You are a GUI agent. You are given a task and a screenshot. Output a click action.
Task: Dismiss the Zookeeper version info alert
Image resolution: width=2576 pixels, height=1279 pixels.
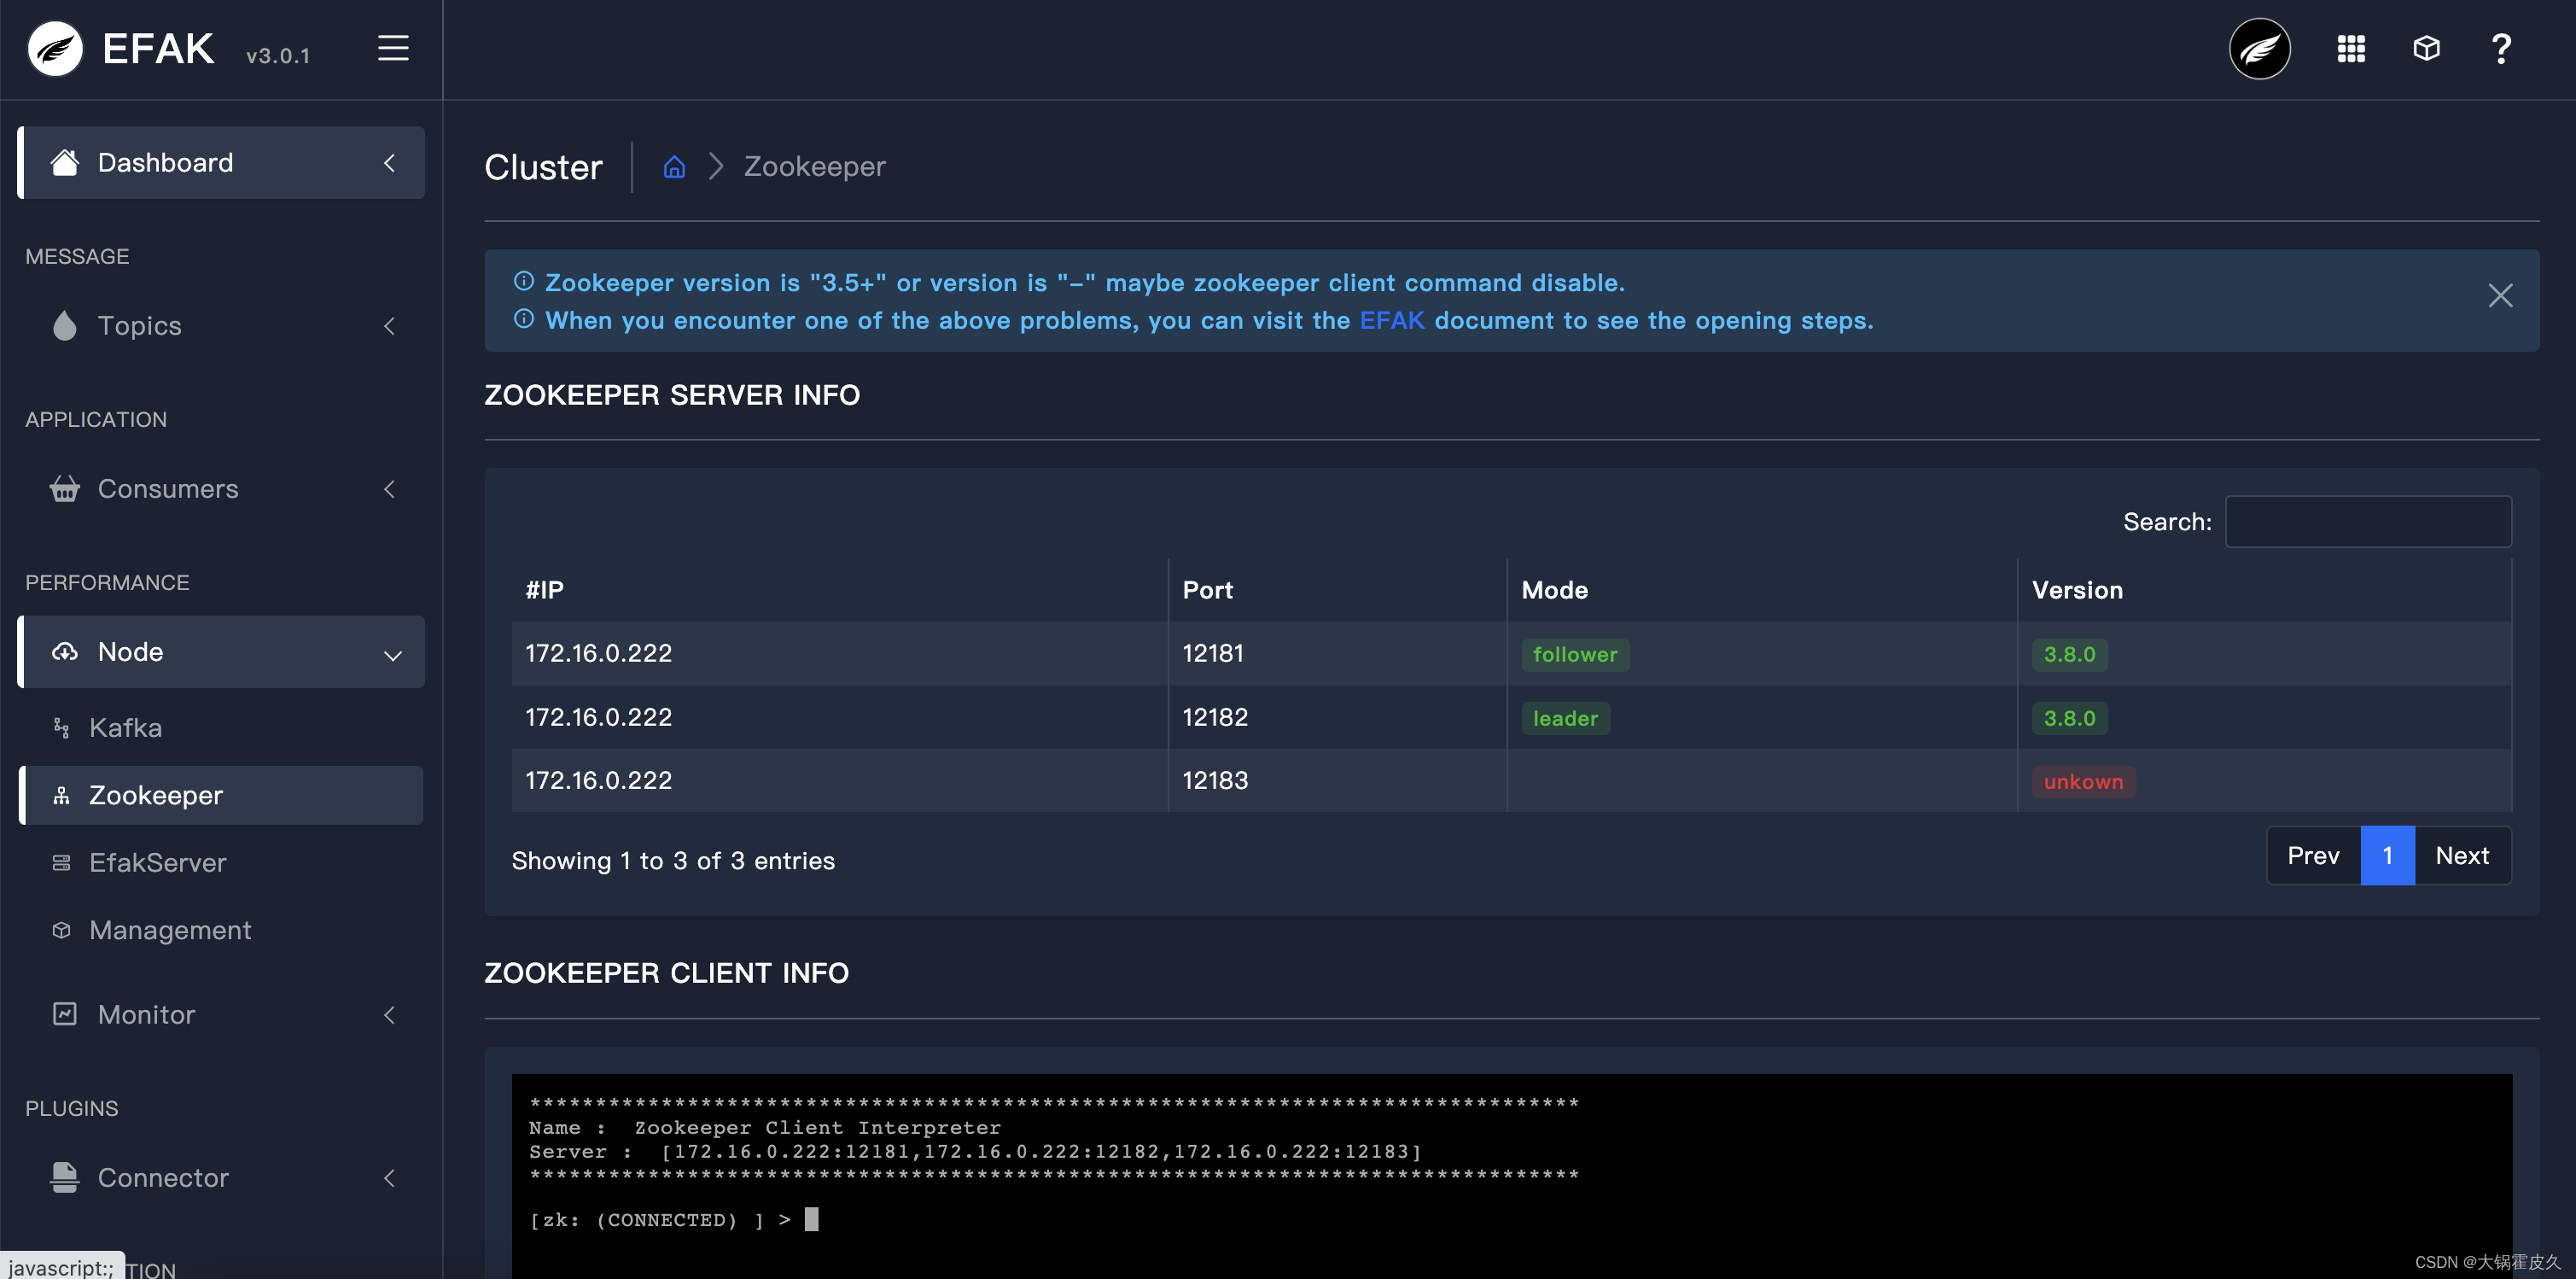(x=2500, y=295)
